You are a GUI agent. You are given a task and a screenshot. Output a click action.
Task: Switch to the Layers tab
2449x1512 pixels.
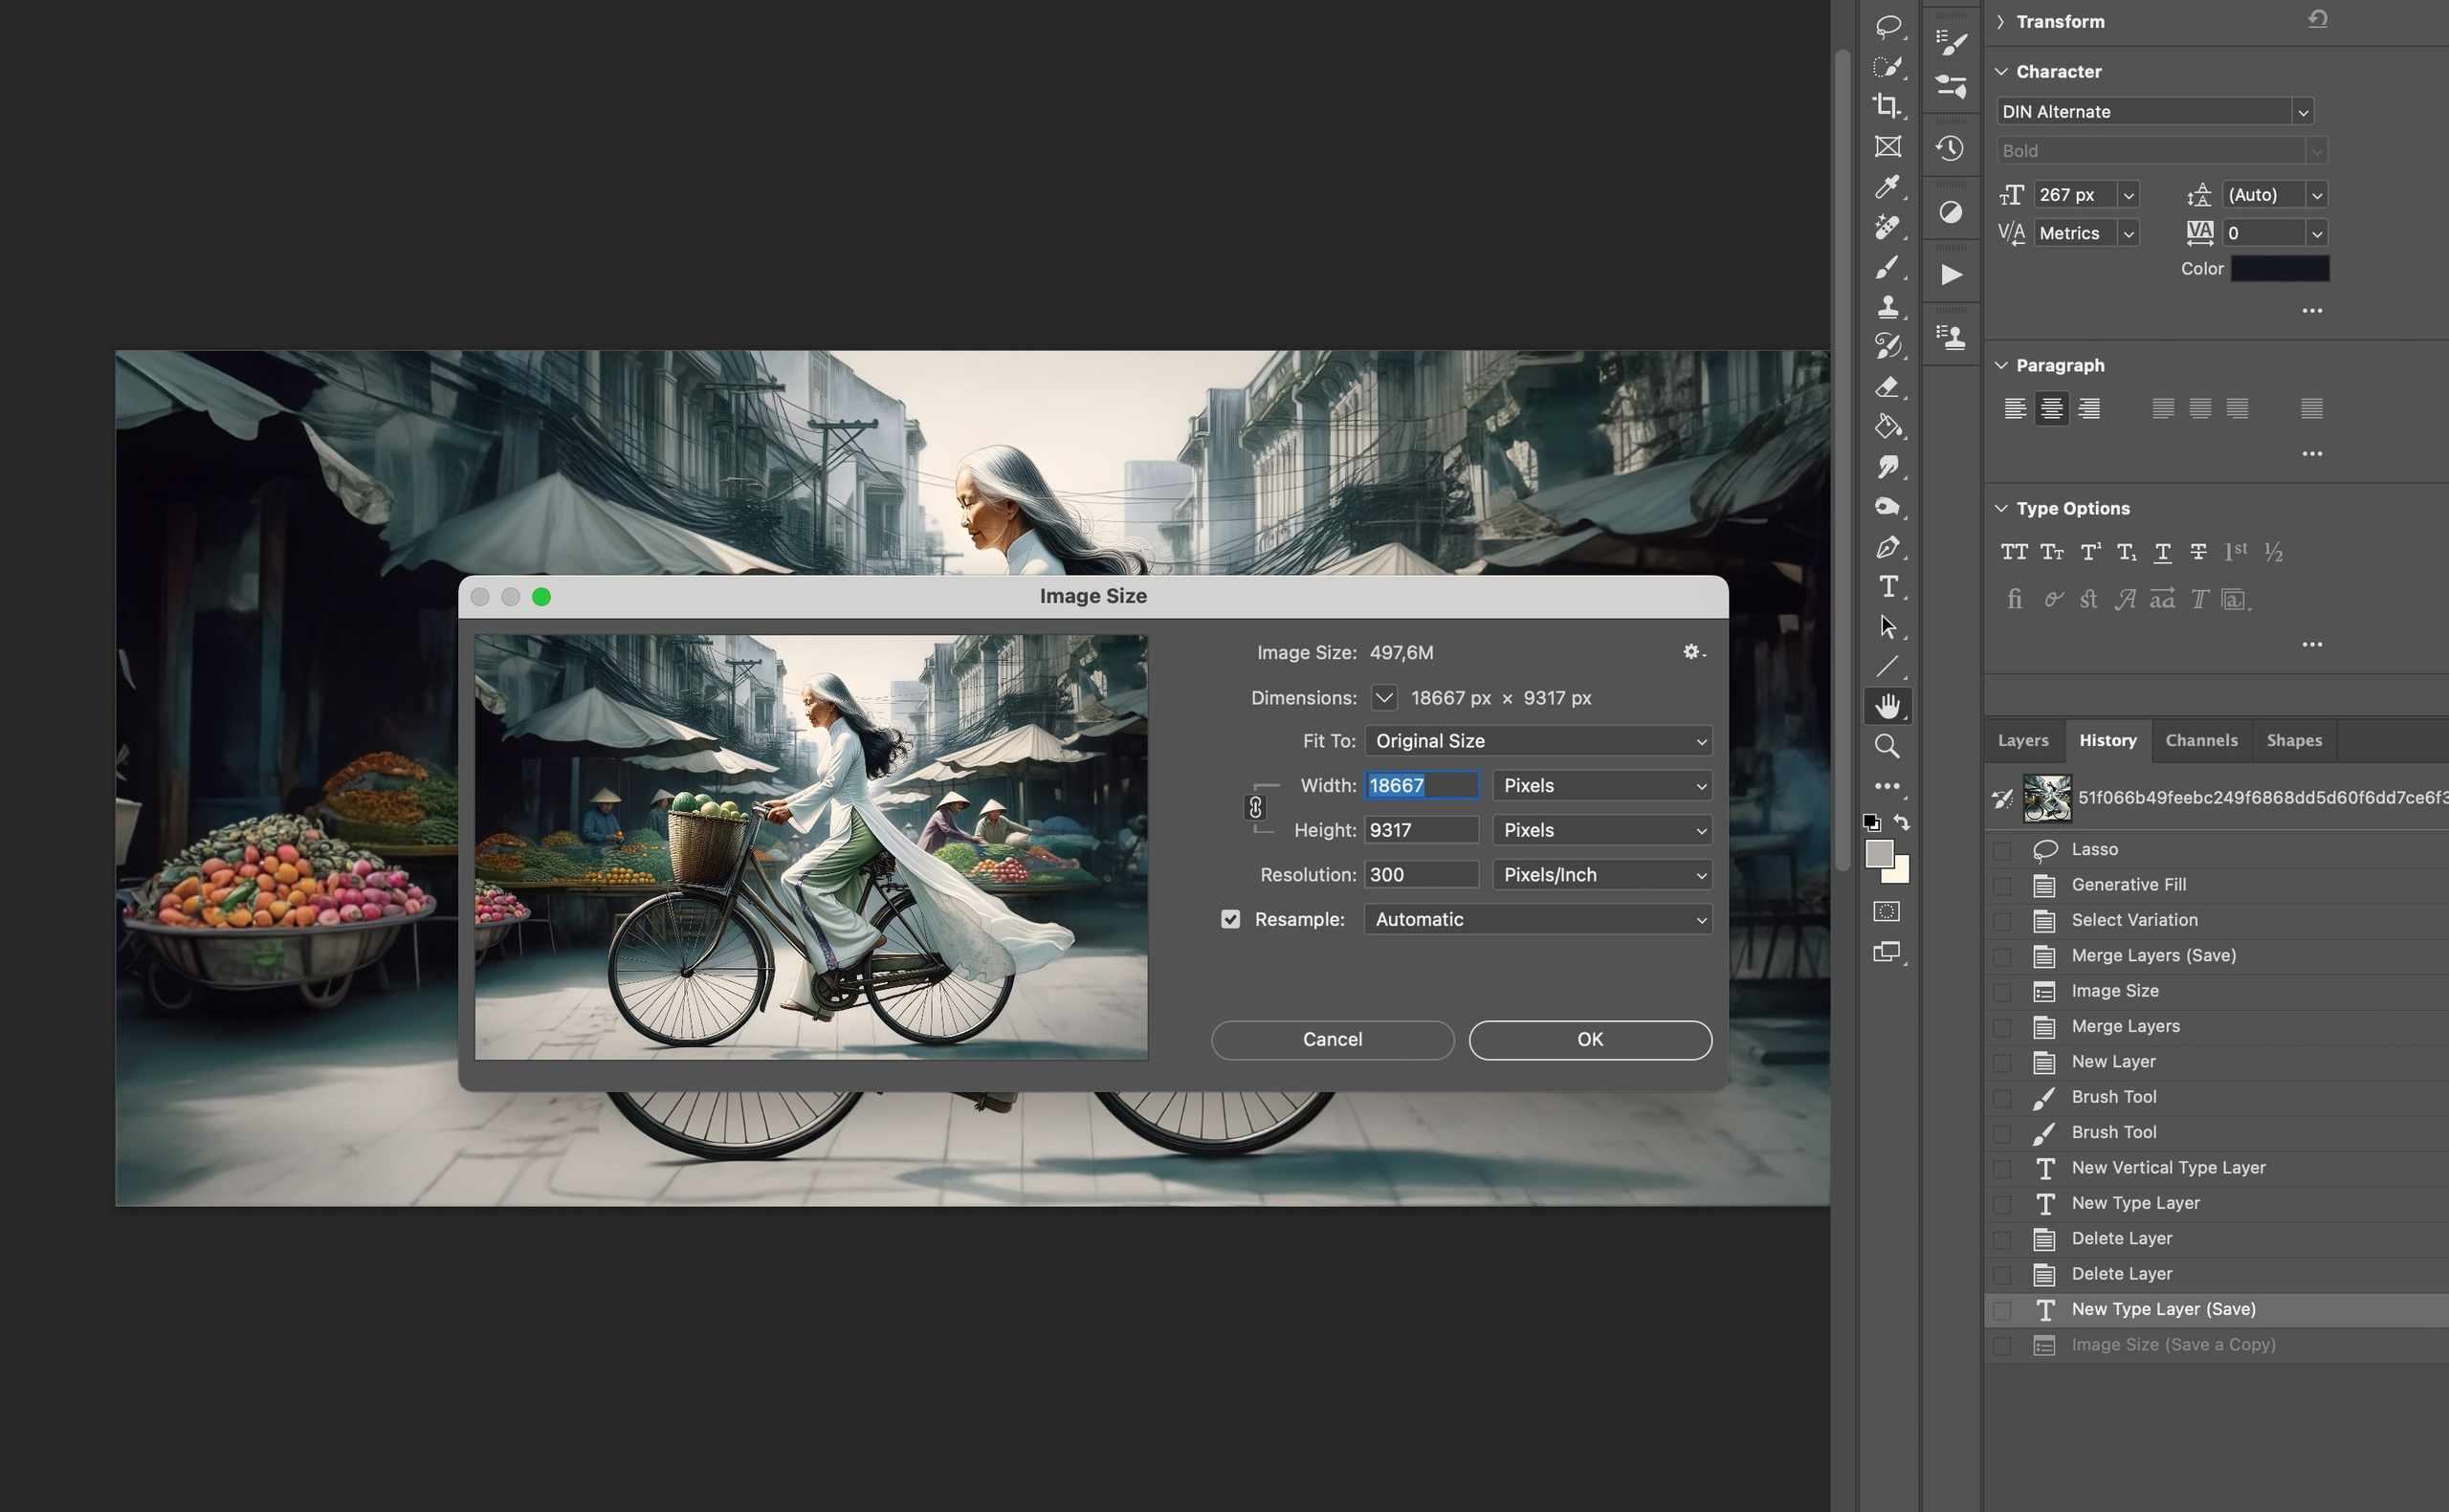pyautogui.click(x=2022, y=741)
